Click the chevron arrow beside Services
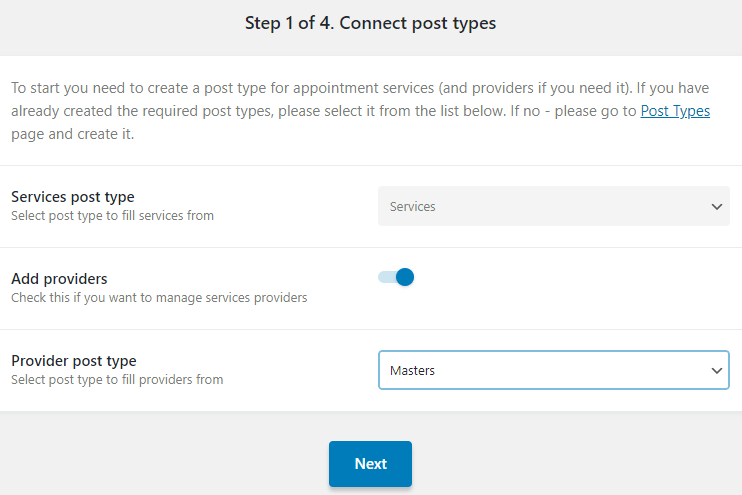 click(x=716, y=207)
